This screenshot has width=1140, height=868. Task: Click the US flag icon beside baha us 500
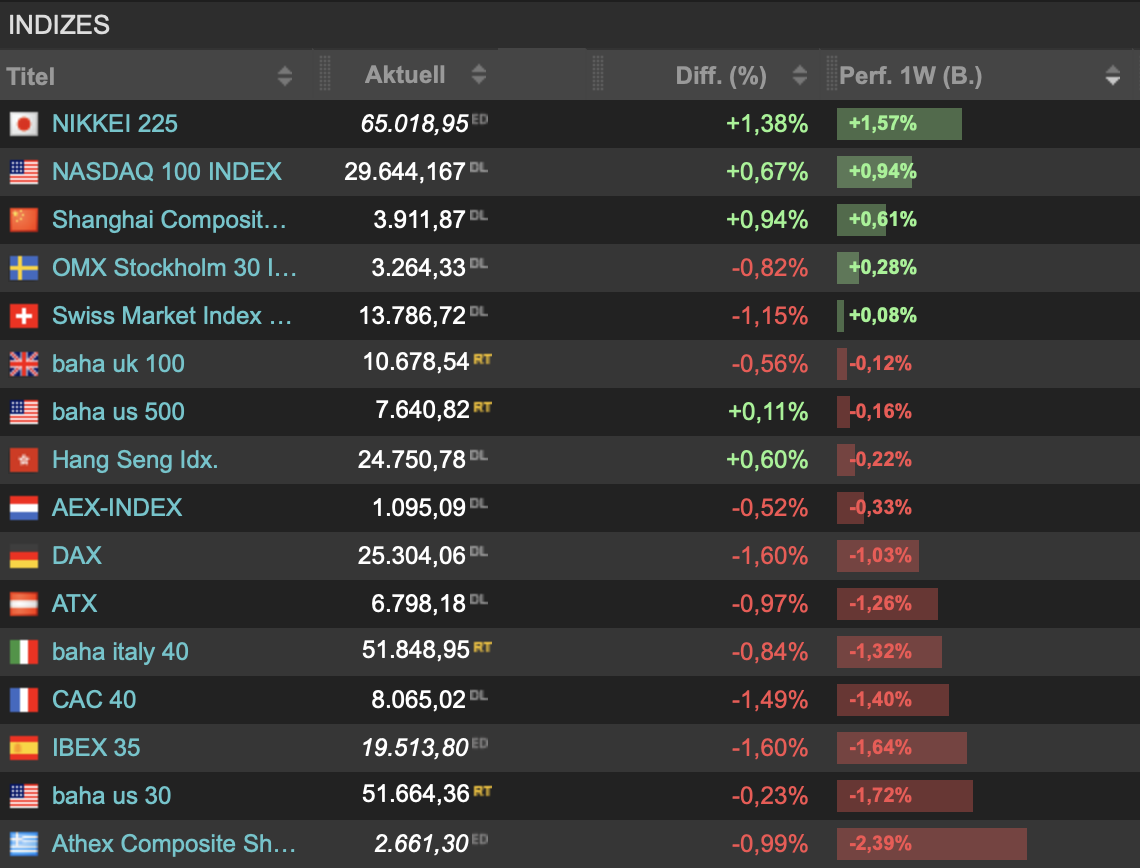(23, 412)
